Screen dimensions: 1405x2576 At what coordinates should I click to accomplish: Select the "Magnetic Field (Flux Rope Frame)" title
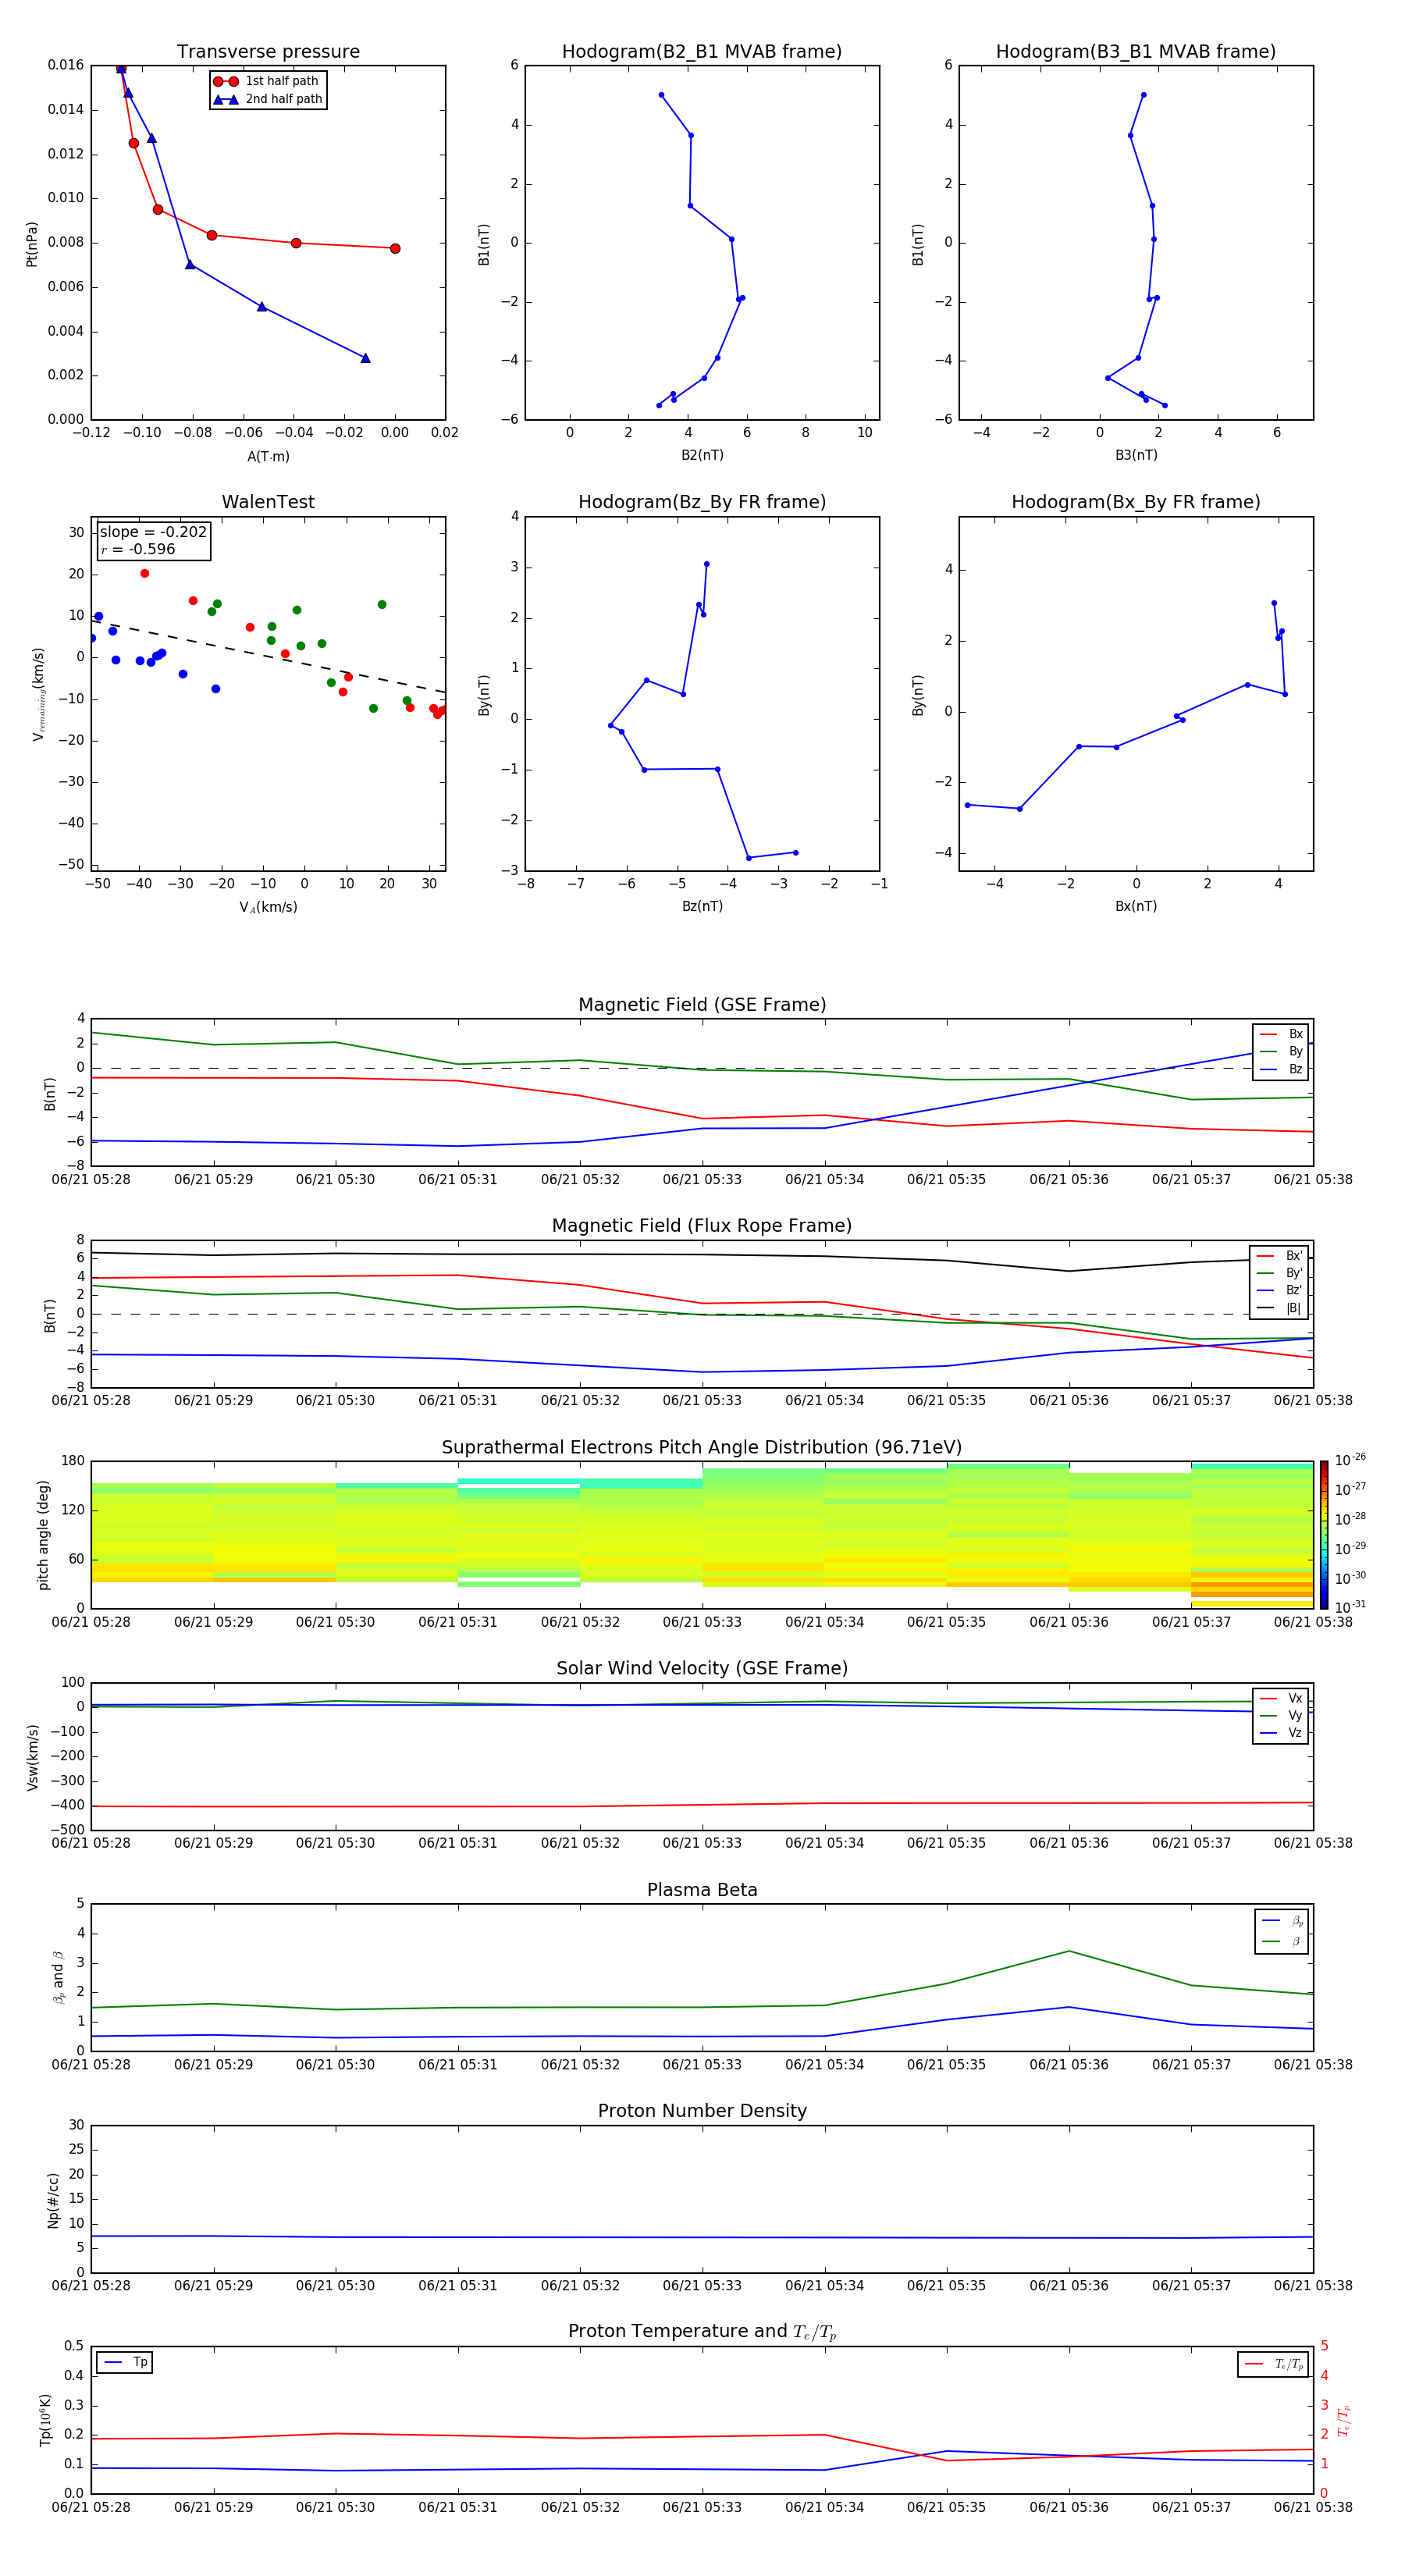pyautogui.click(x=702, y=1226)
